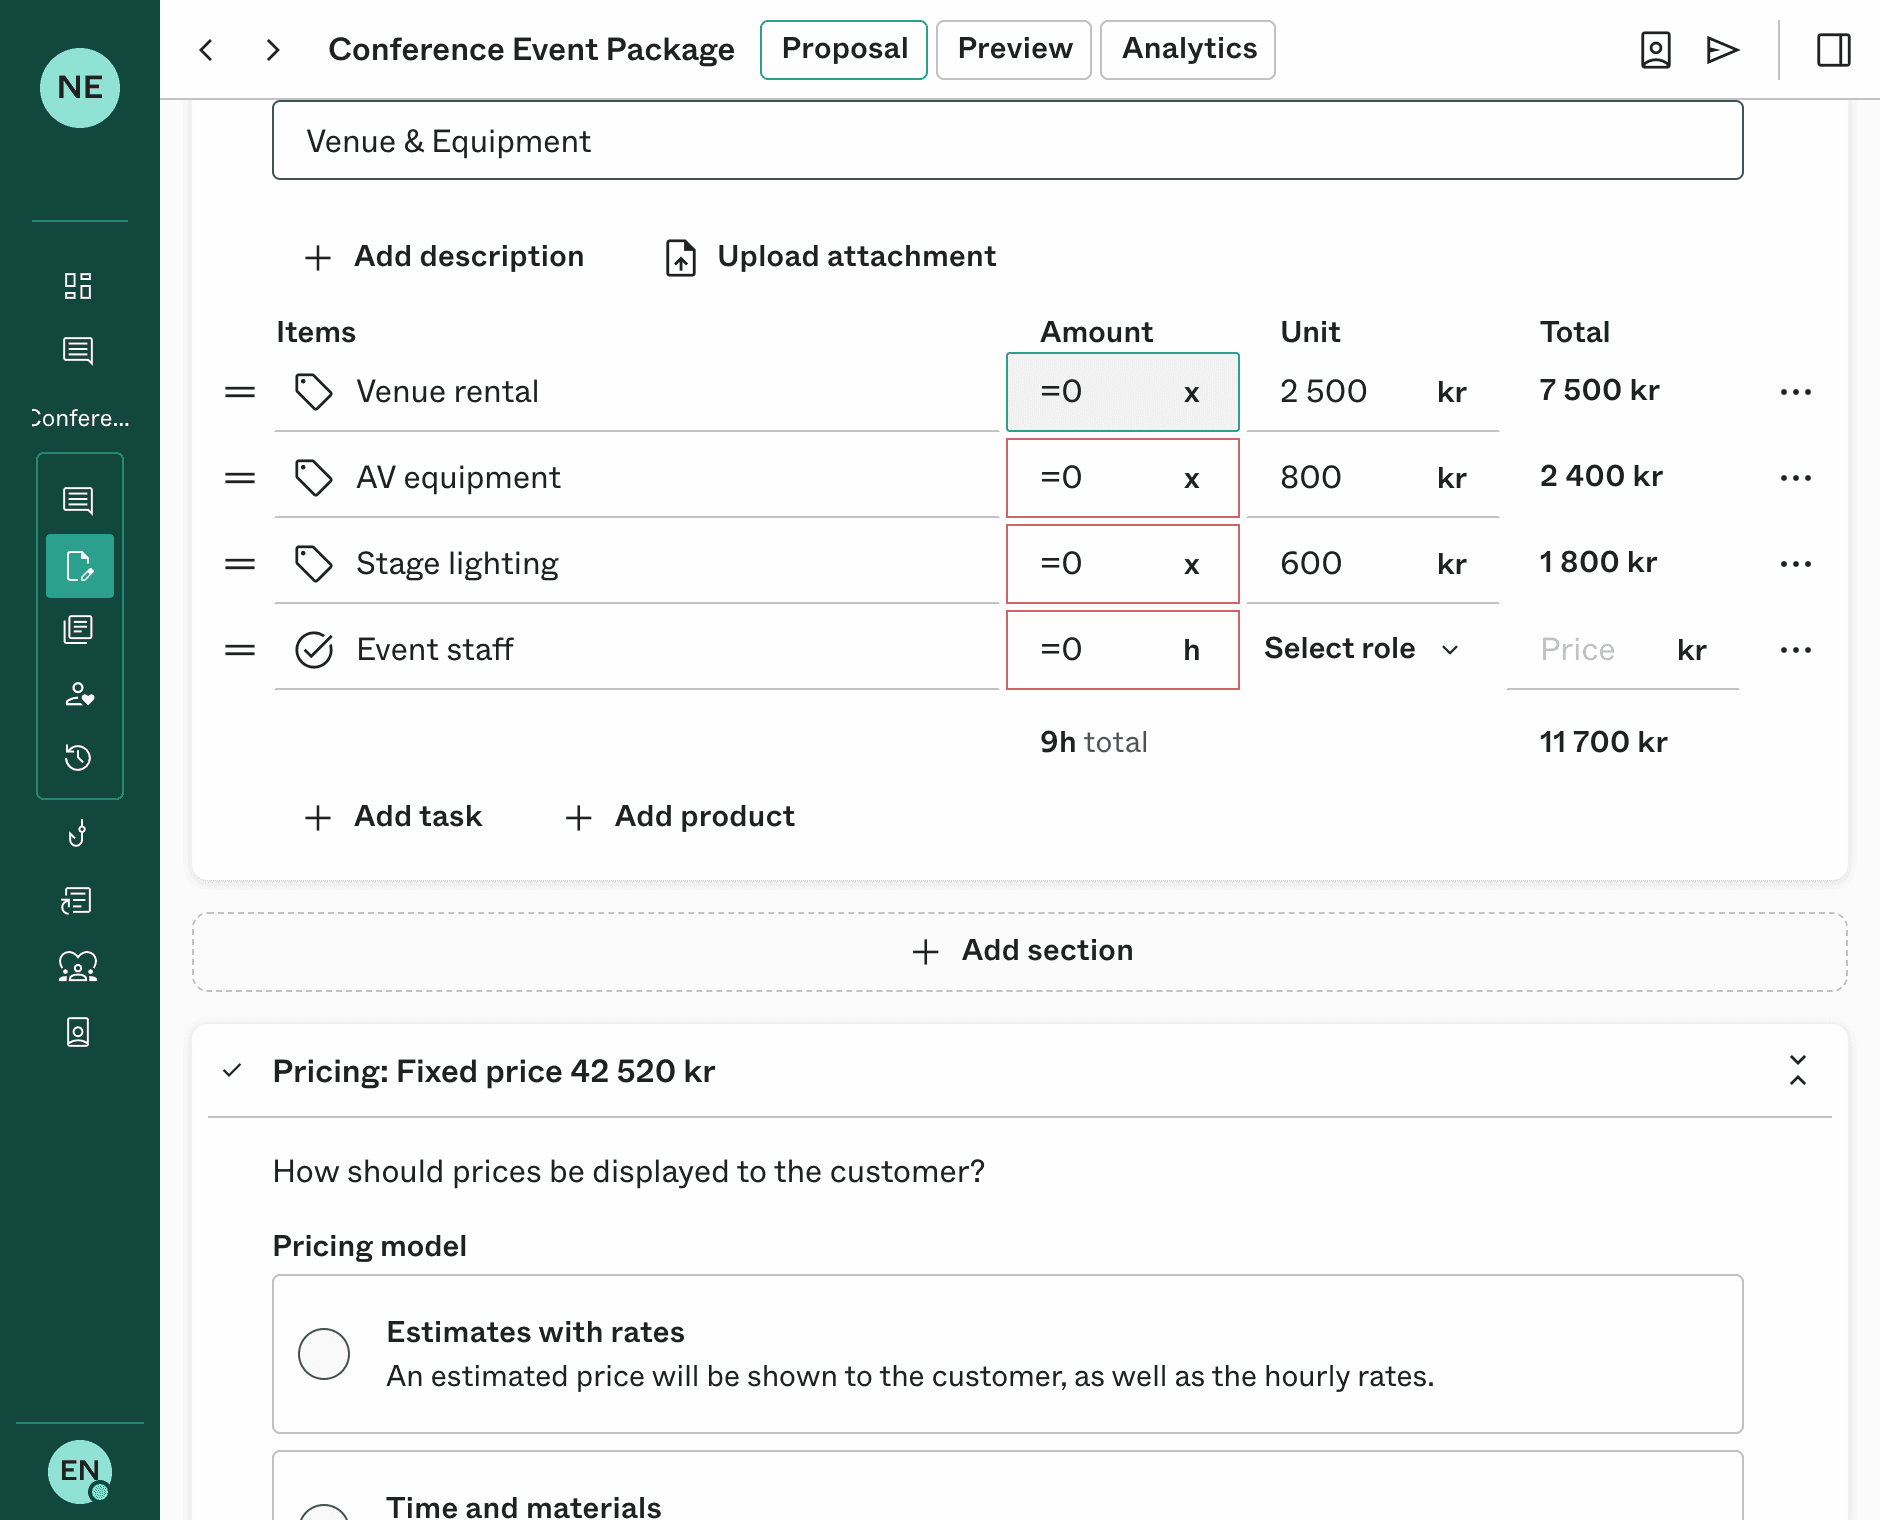Switch to the Analytics tab
The width and height of the screenshot is (1880, 1520).
[1187, 49]
